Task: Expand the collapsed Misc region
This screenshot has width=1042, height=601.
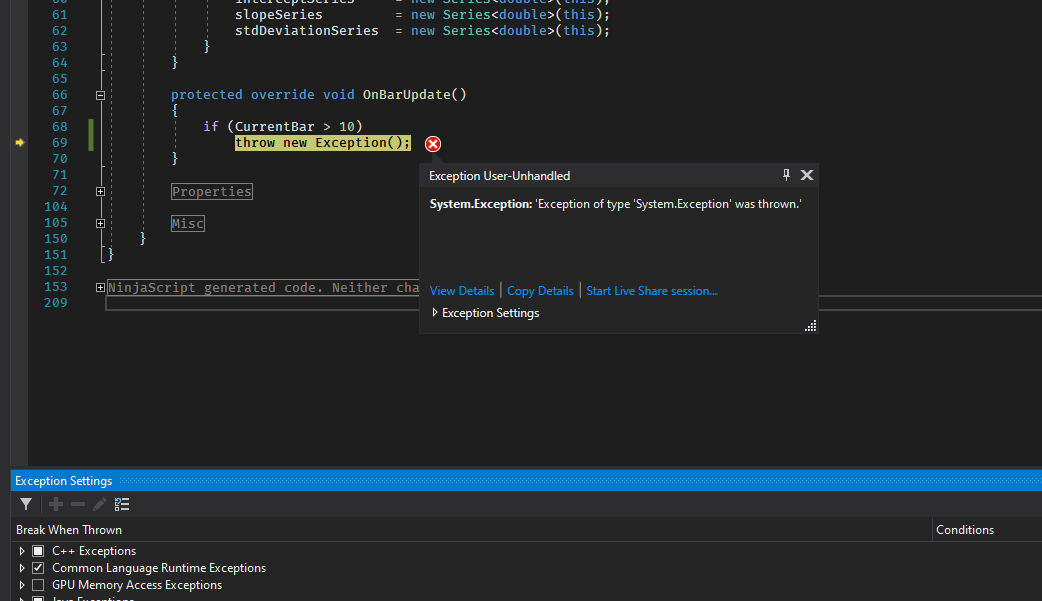Action: coord(100,223)
